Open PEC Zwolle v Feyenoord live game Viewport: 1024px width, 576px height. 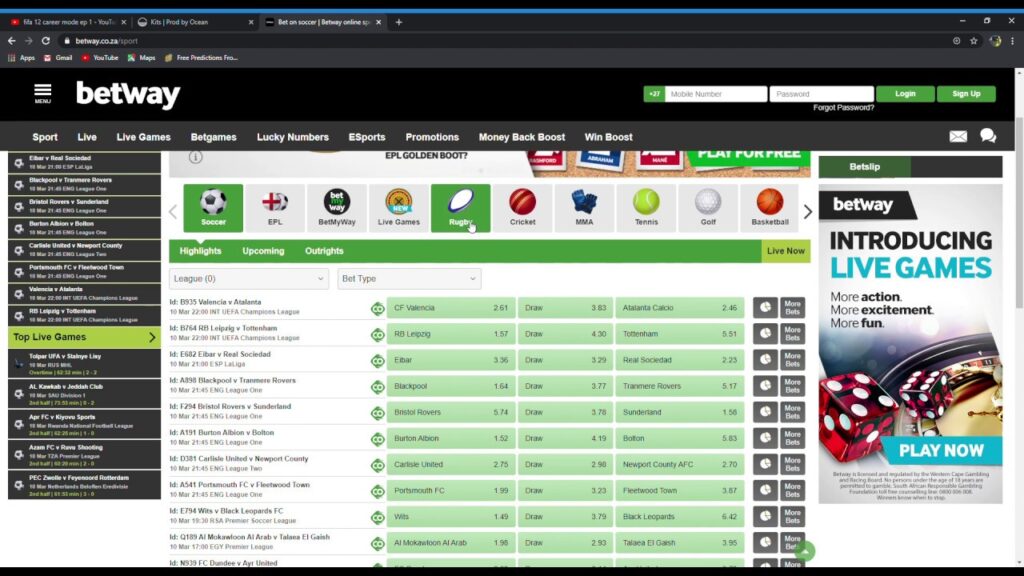84,485
